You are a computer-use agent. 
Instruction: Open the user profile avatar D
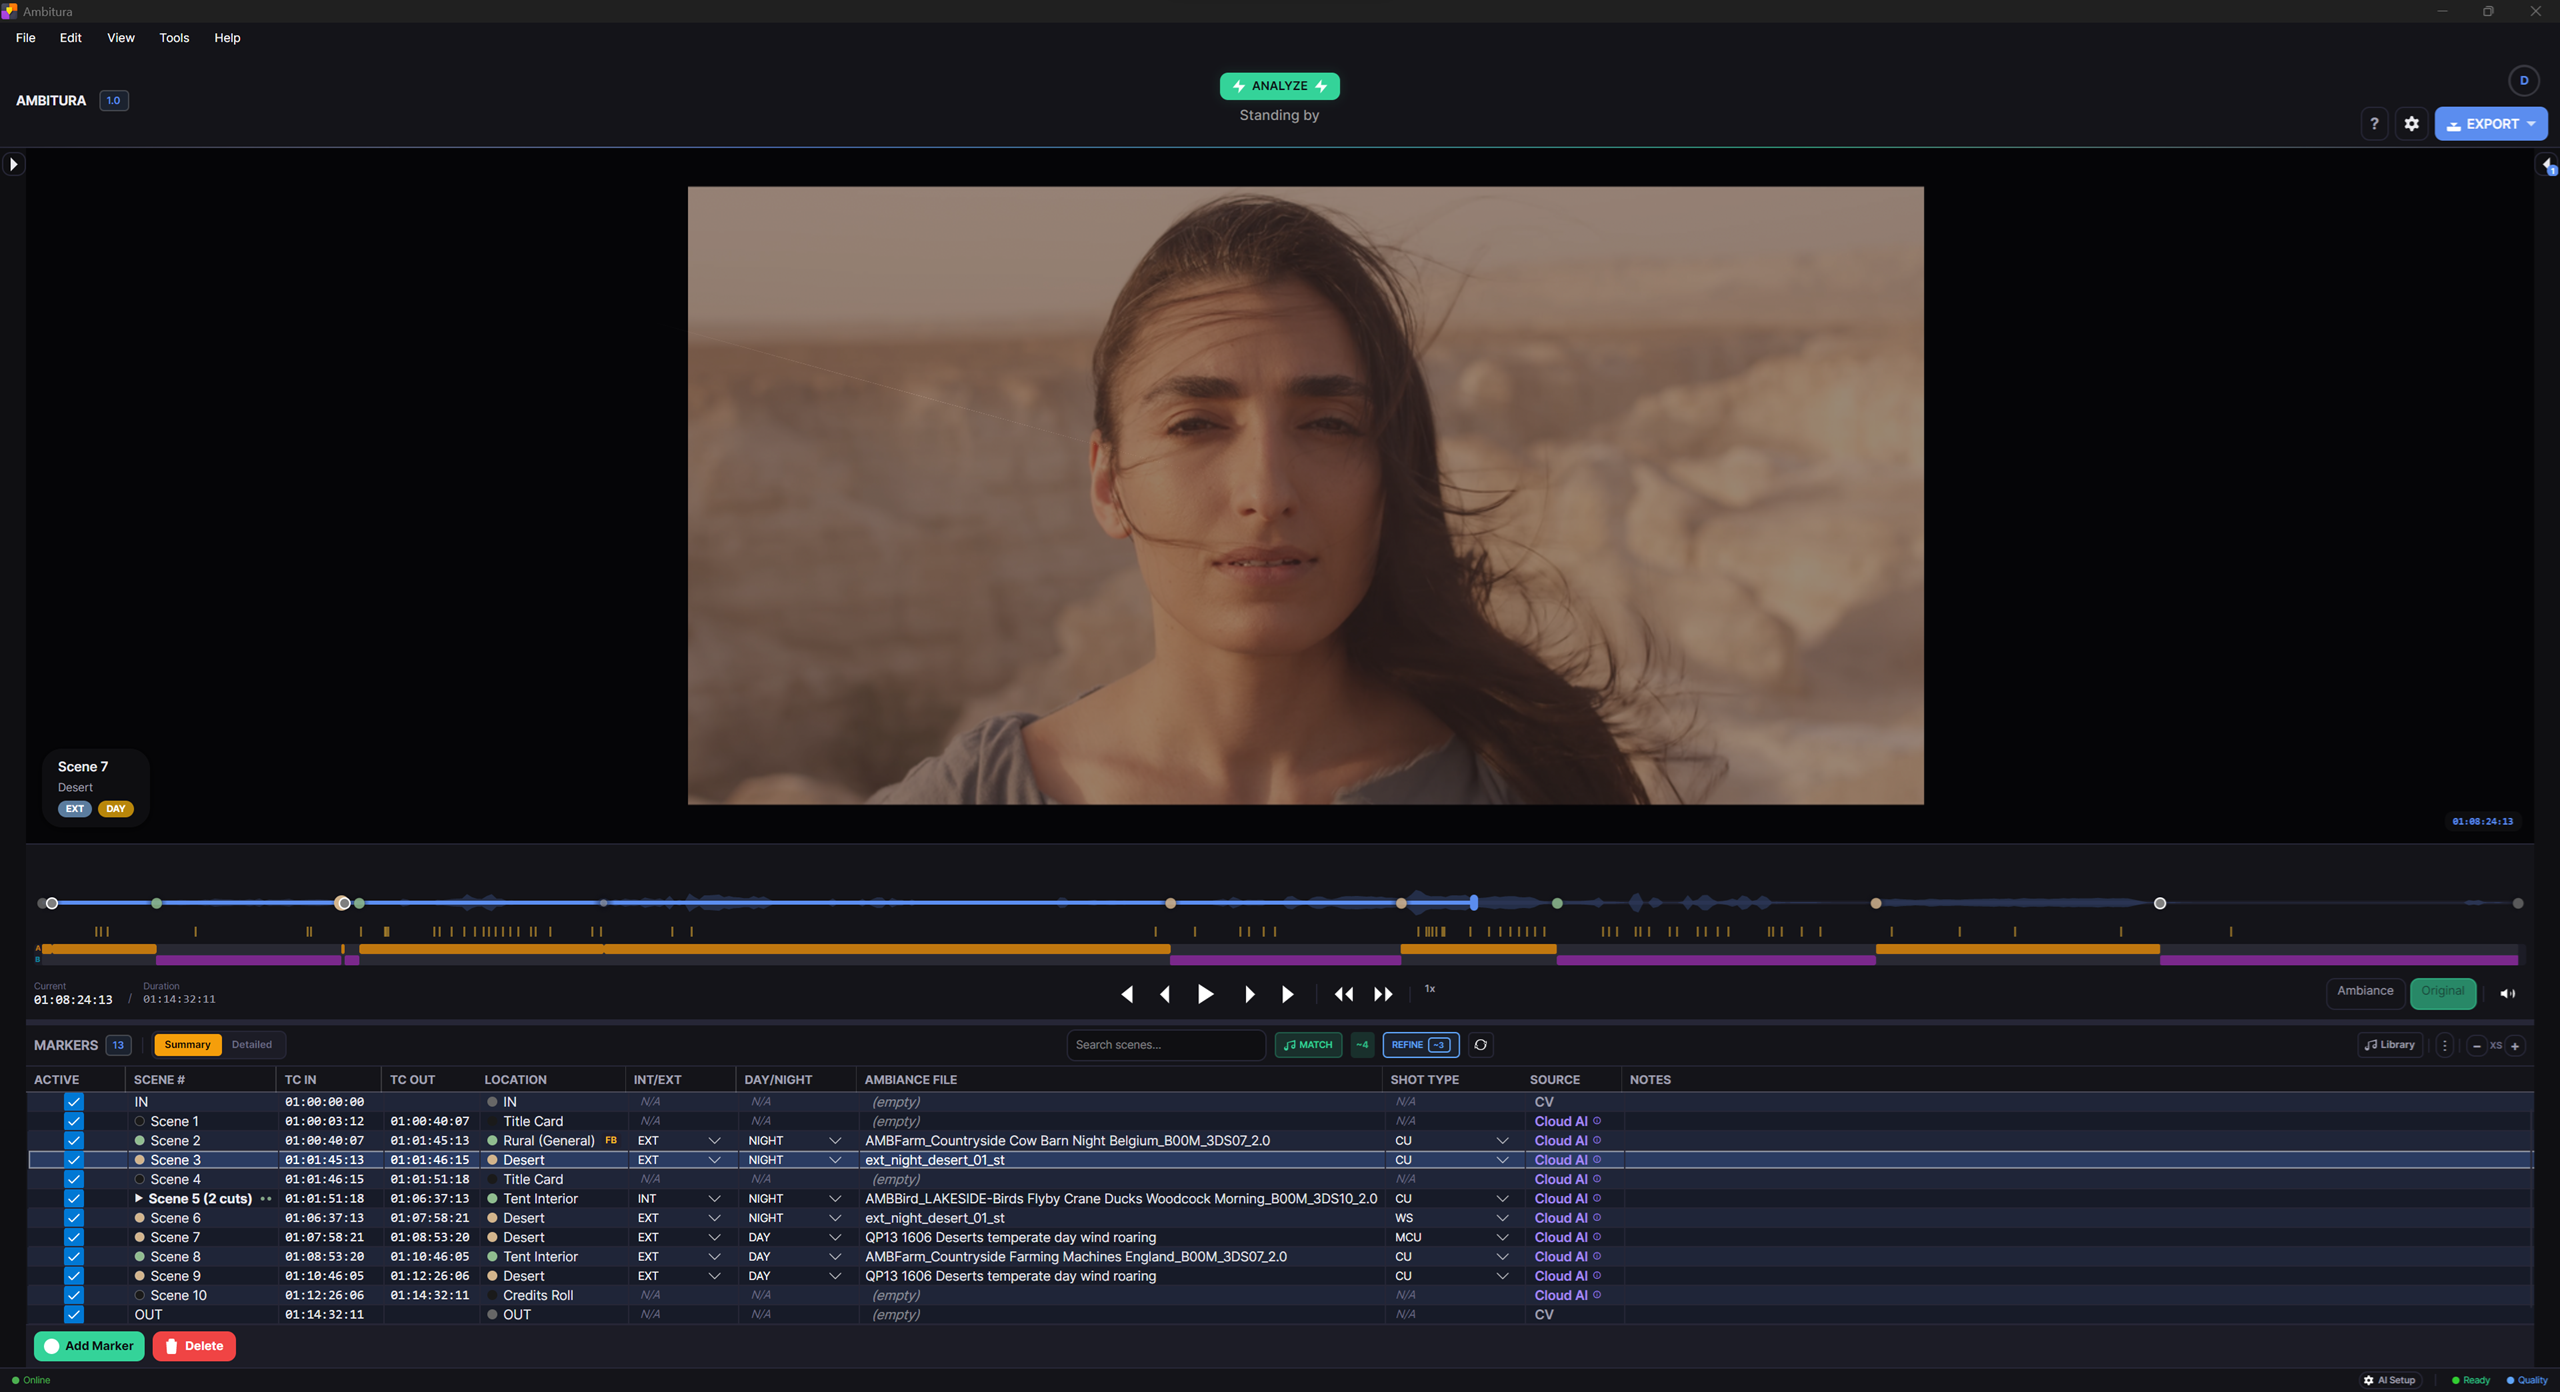[x=2523, y=81]
